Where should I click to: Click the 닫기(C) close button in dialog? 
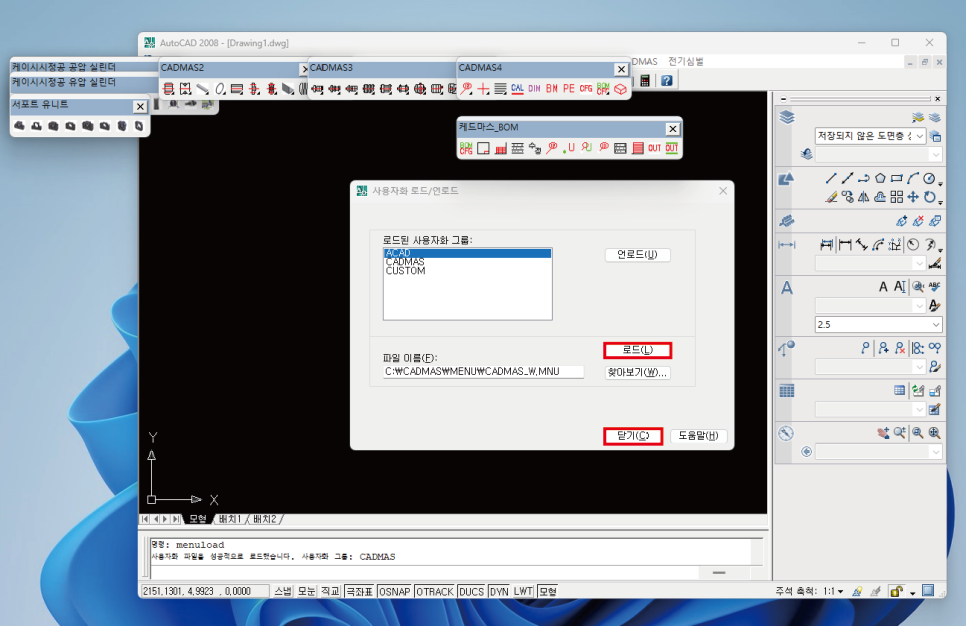pyautogui.click(x=633, y=436)
